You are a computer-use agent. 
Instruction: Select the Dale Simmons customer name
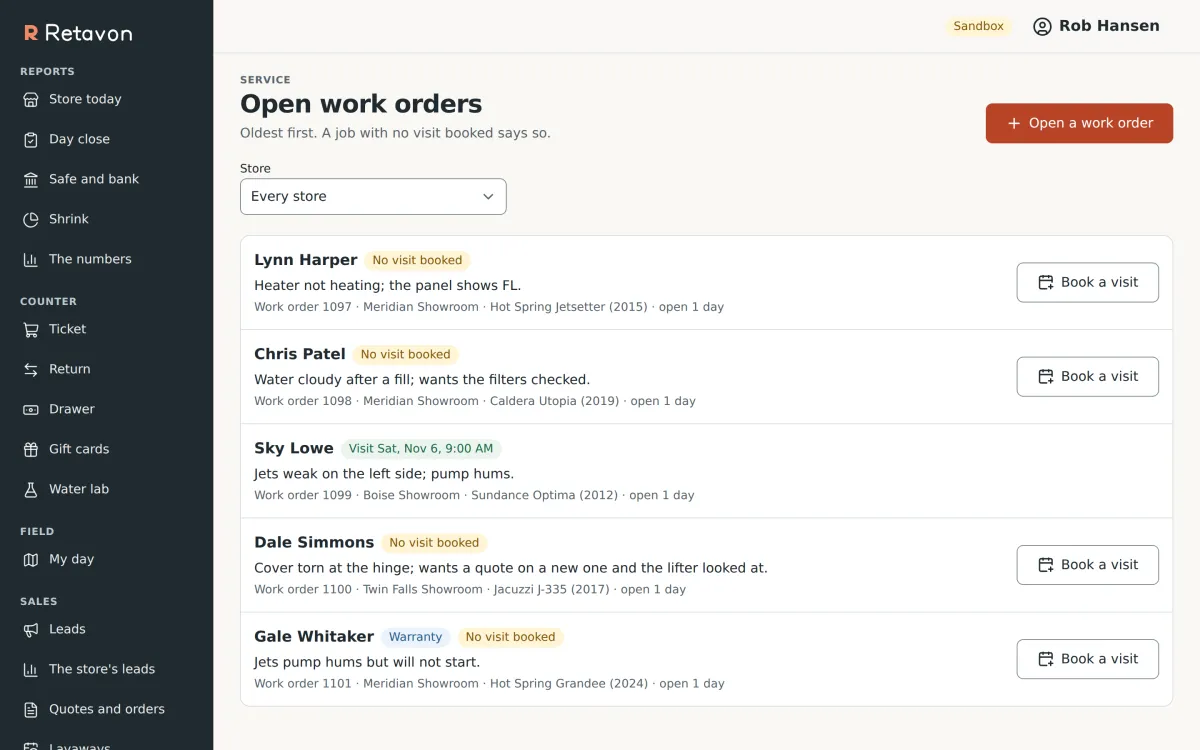tap(314, 543)
